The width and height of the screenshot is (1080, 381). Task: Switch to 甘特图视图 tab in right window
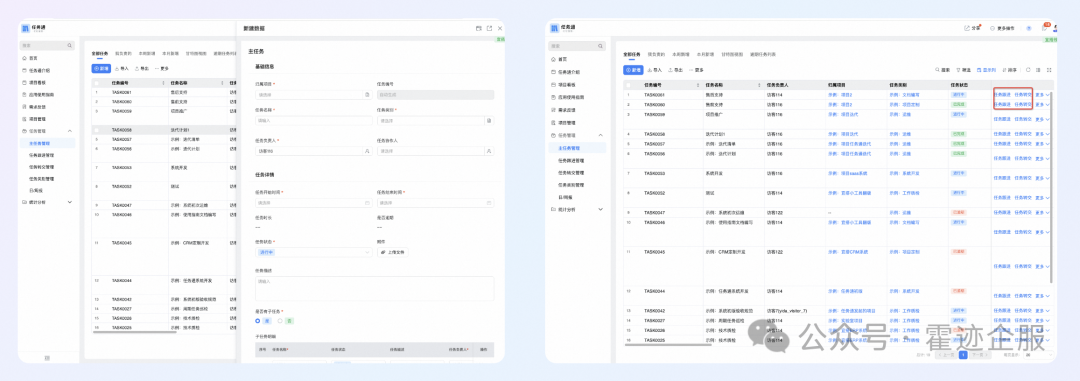[x=731, y=53]
